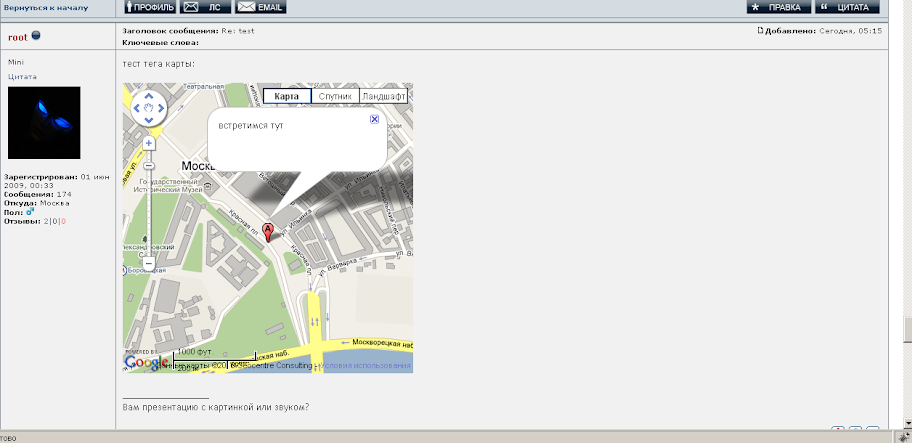Viewport: 912px width, 443px height.
Task: Open 'Условия использования' map link
Action: [x=365, y=366]
